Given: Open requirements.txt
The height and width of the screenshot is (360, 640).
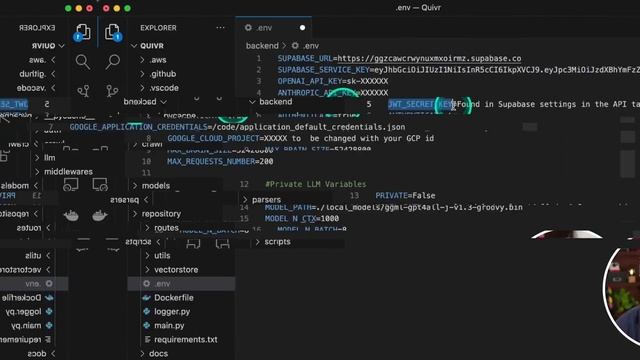Looking at the screenshot, I should [x=186, y=340].
